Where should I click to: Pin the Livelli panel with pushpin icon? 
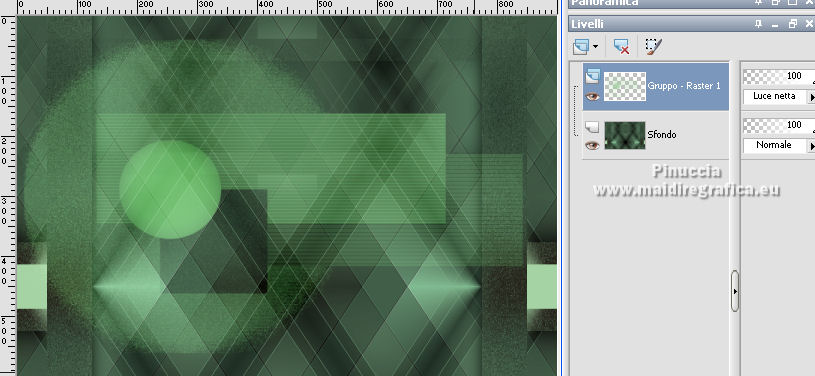coord(758,24)
